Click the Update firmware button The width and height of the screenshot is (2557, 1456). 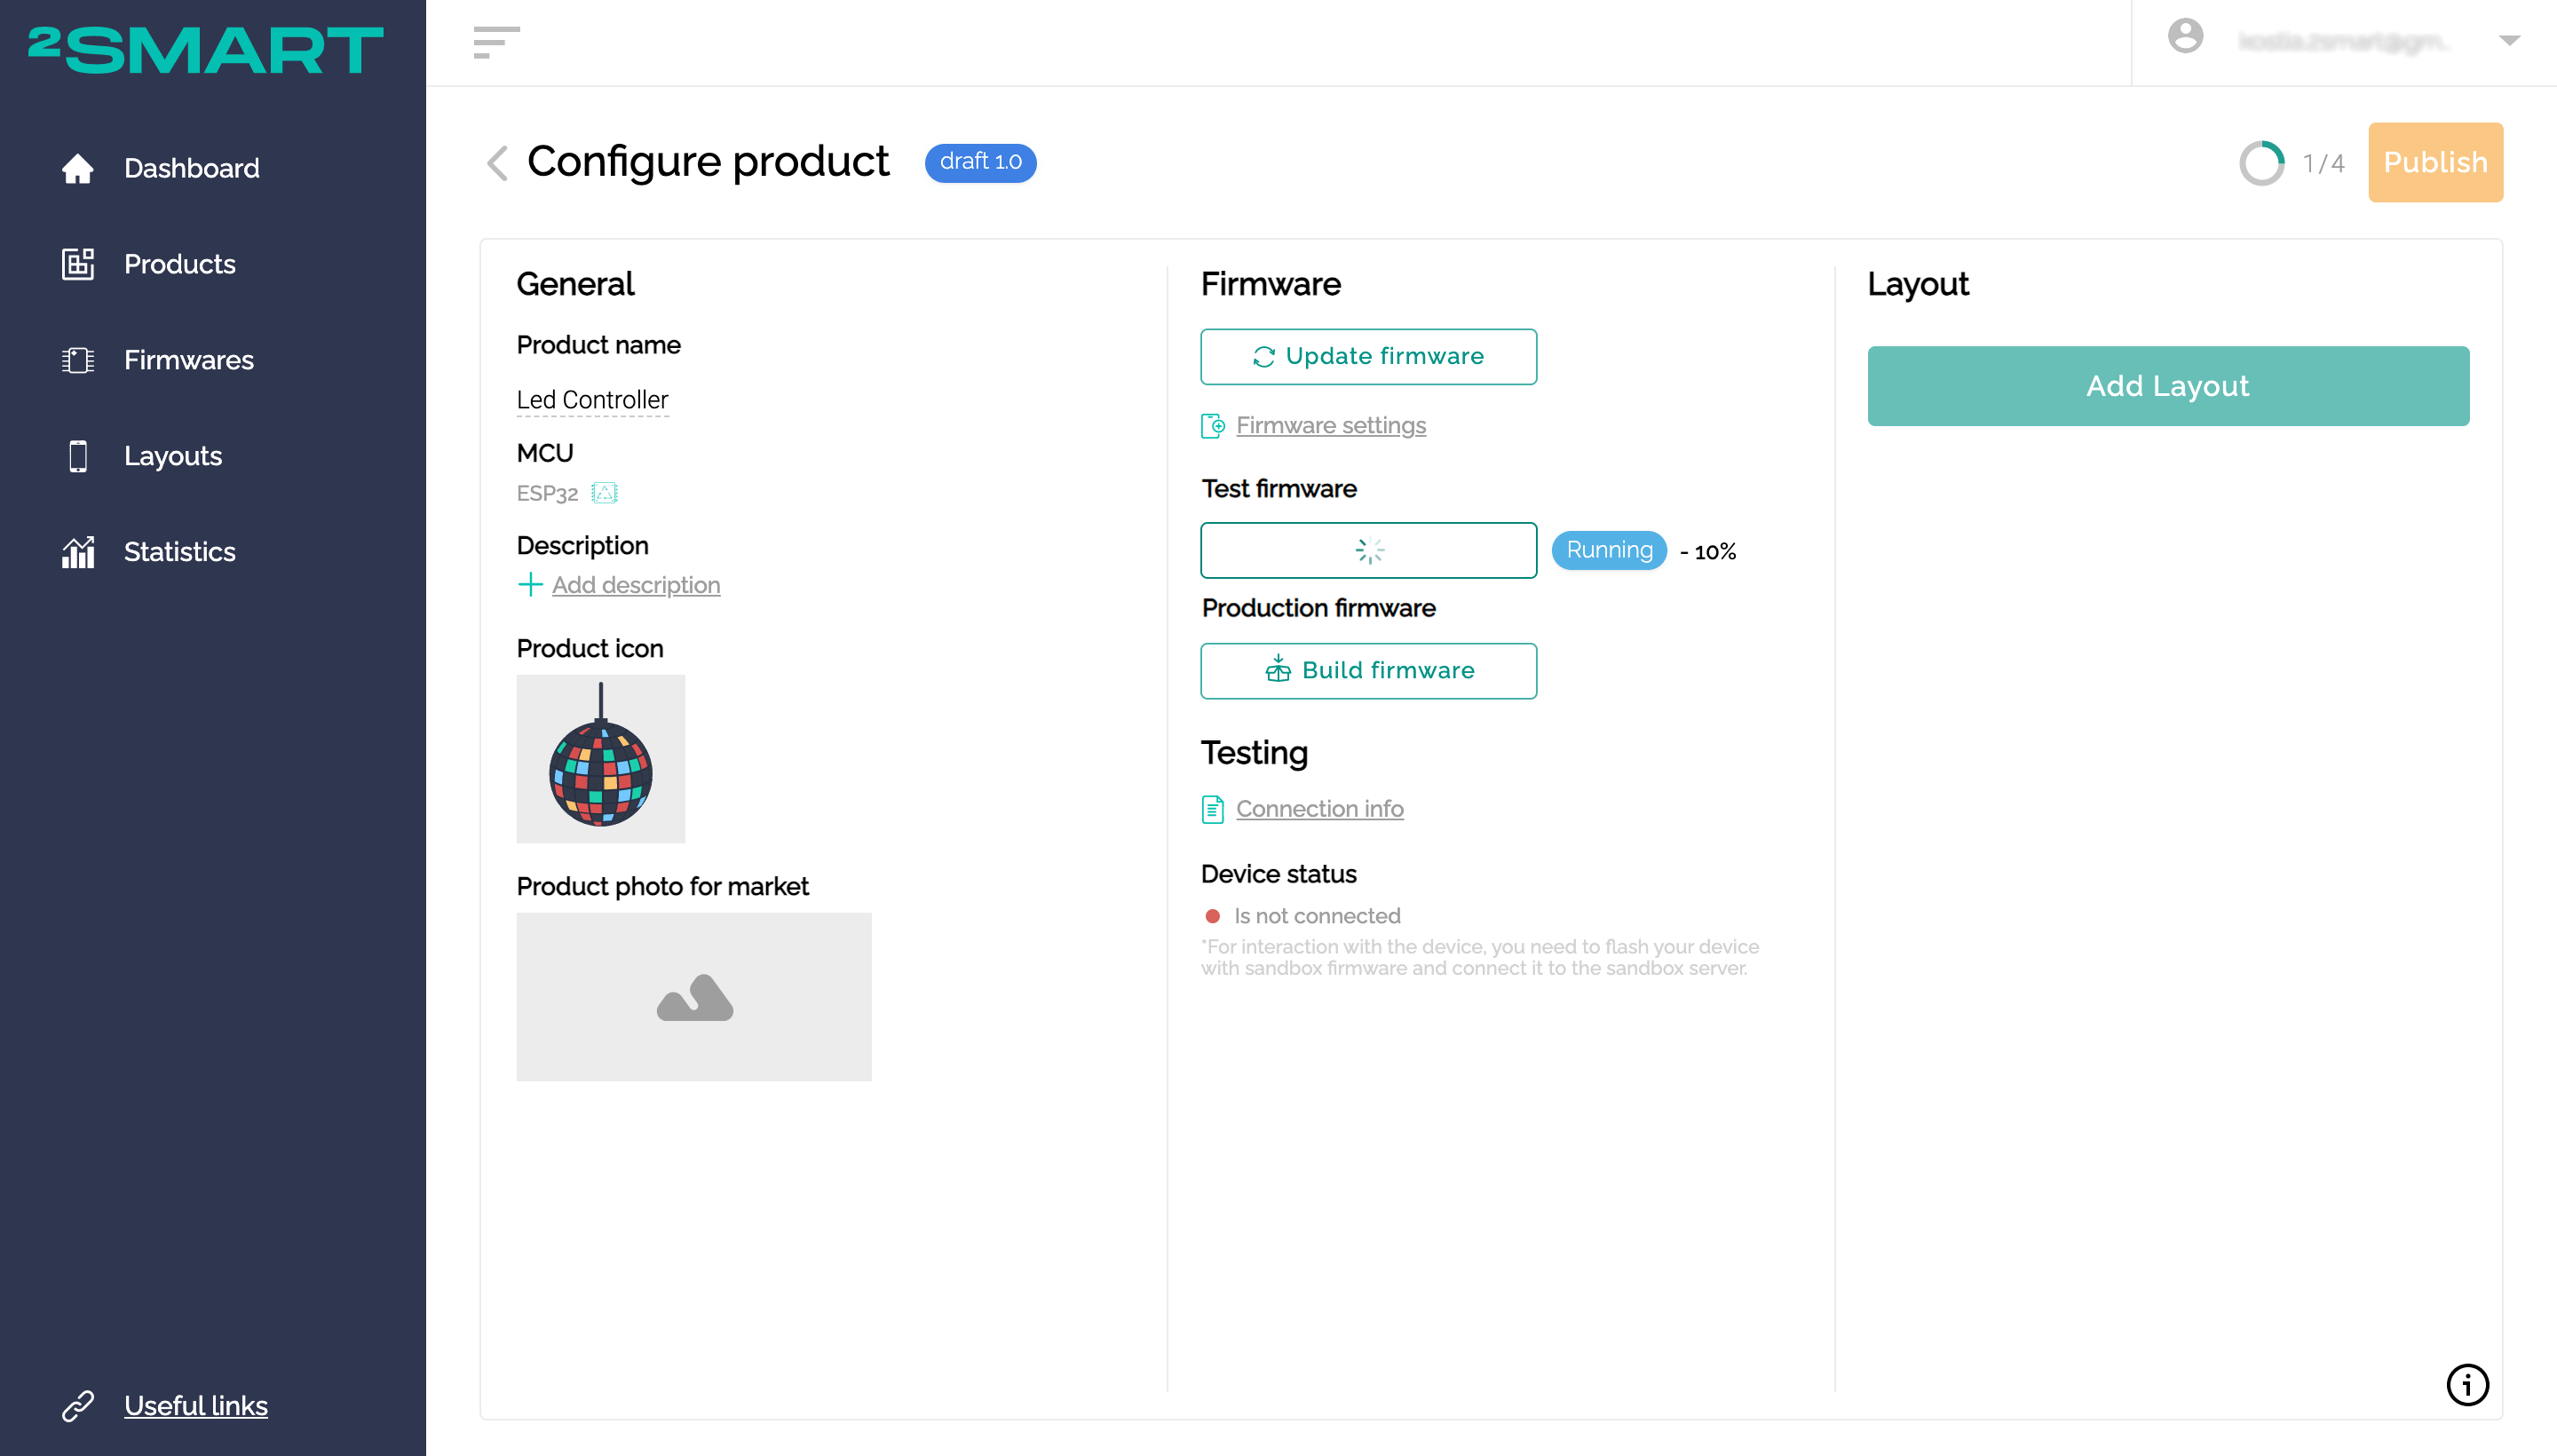1367,356
